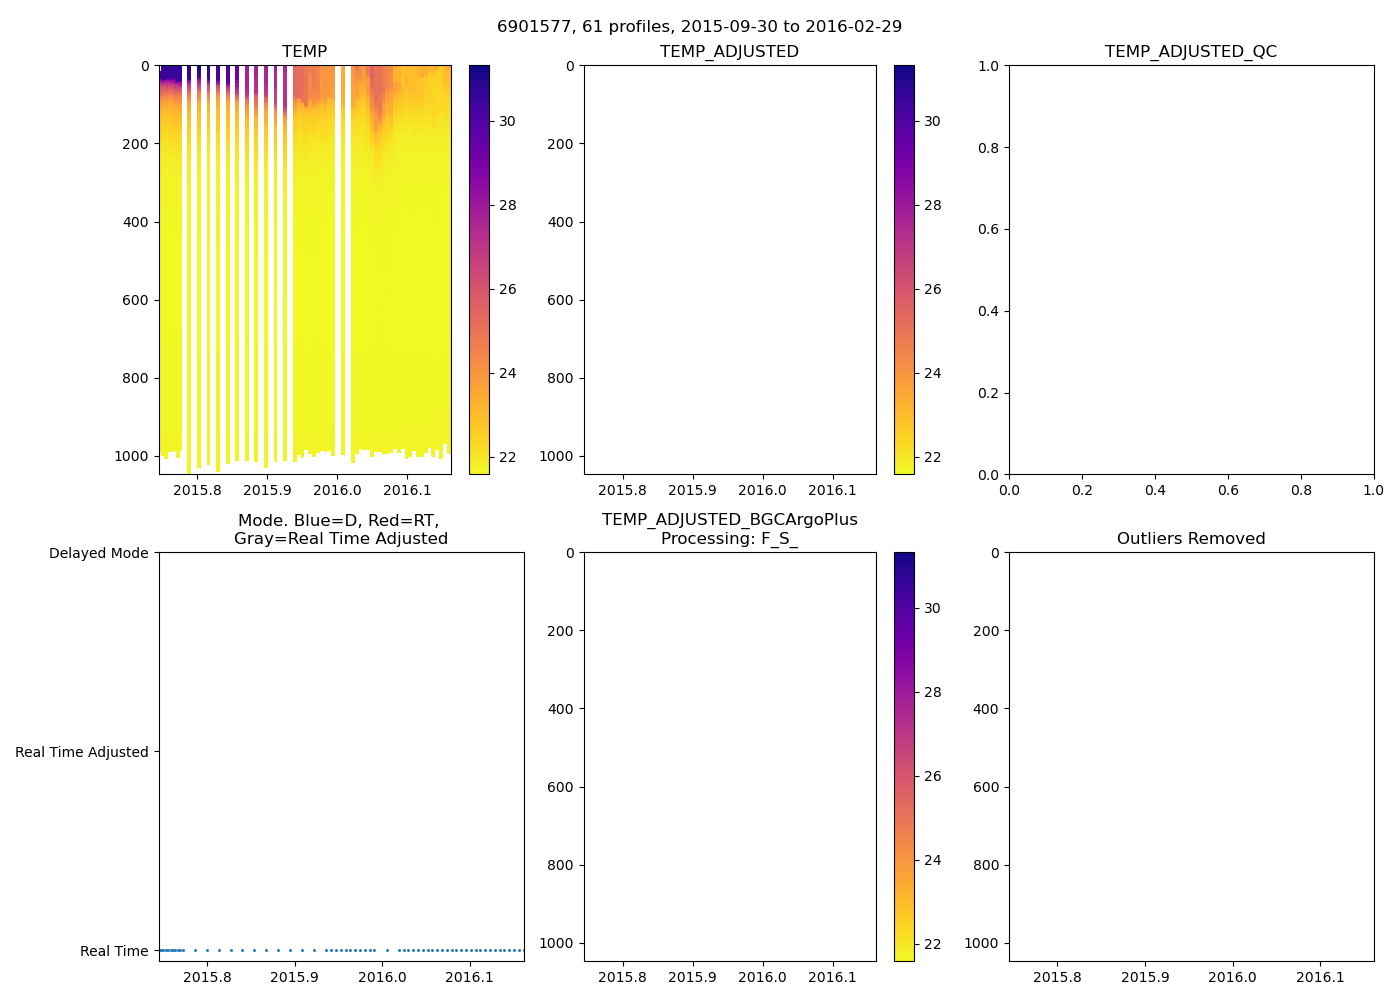This screenshot has height=1000, width=1400.
Task: Click the Delayed Mode axis label
Action: tap(98, 553)
